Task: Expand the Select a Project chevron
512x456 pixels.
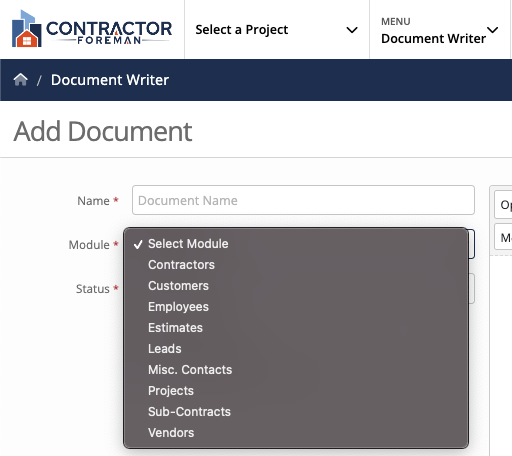Action: point(352,30)
